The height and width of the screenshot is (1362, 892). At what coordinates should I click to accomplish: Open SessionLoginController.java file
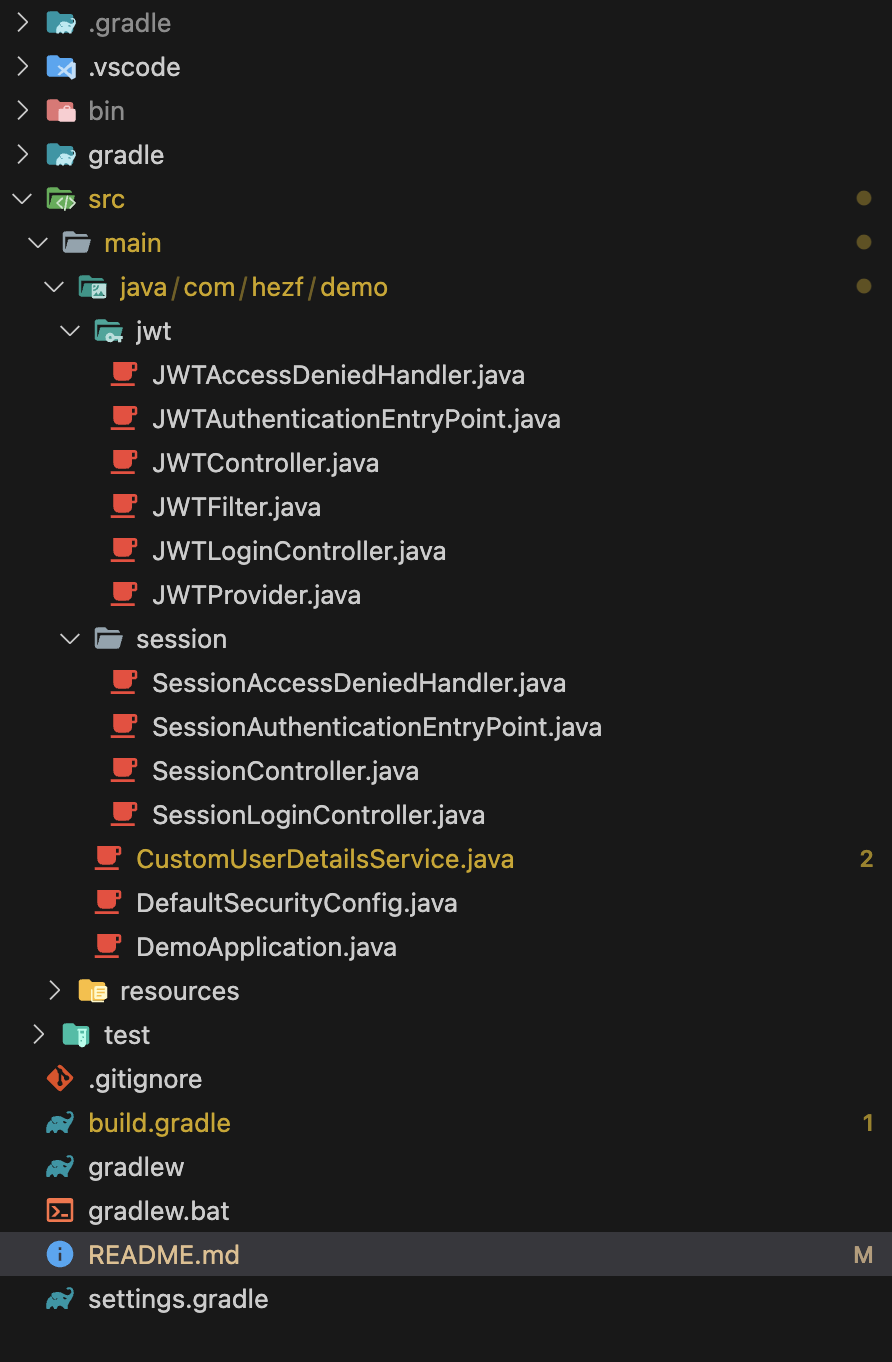(318, 815)
